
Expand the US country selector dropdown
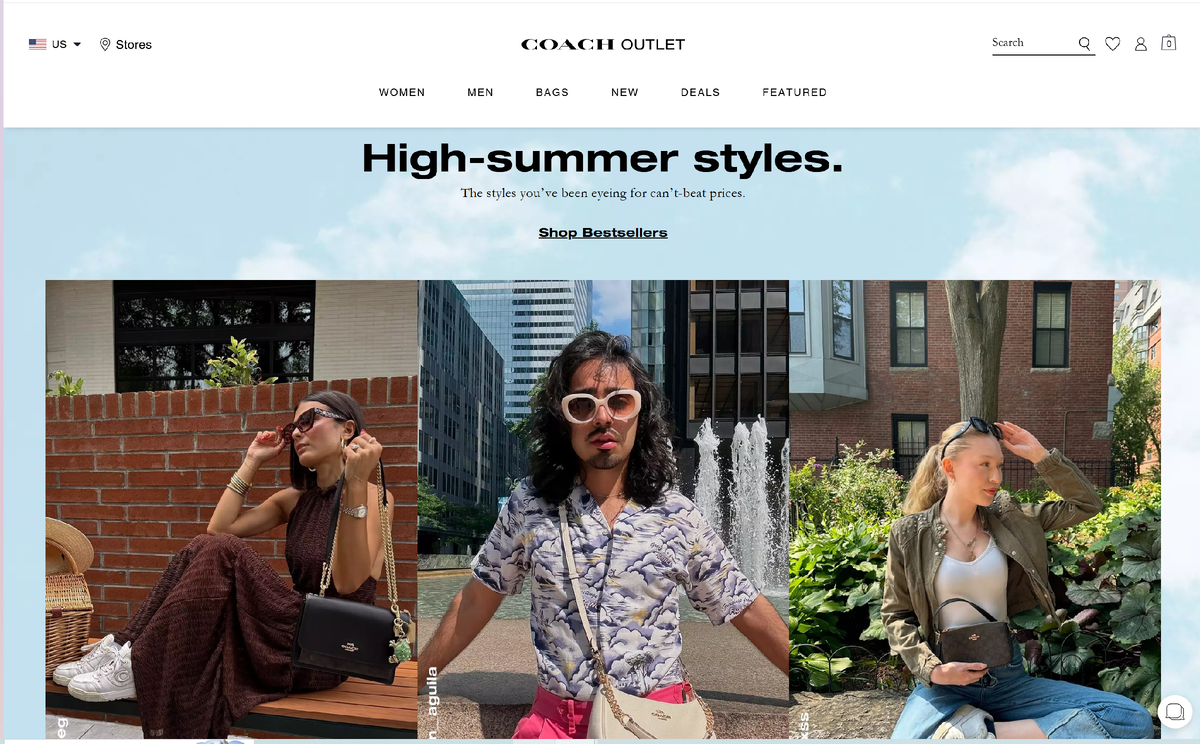point(55,44)
